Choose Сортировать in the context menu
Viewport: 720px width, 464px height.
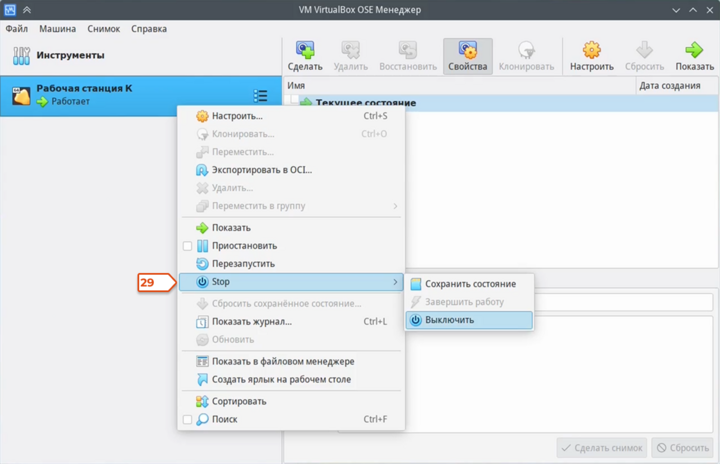(x=292, y=402)
